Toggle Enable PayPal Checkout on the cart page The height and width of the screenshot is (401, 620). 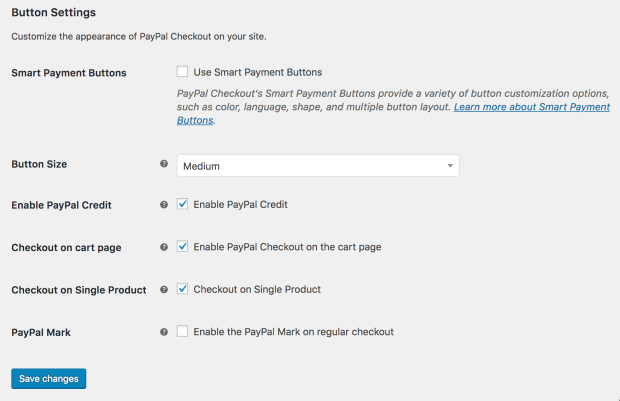[182, 246]
